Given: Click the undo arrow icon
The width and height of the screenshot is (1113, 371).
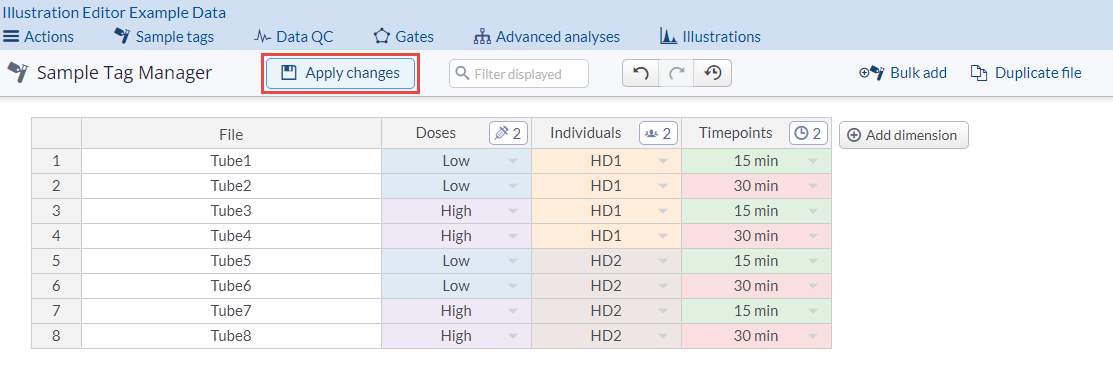Looking at the screenshot, I should pos(640,73).
